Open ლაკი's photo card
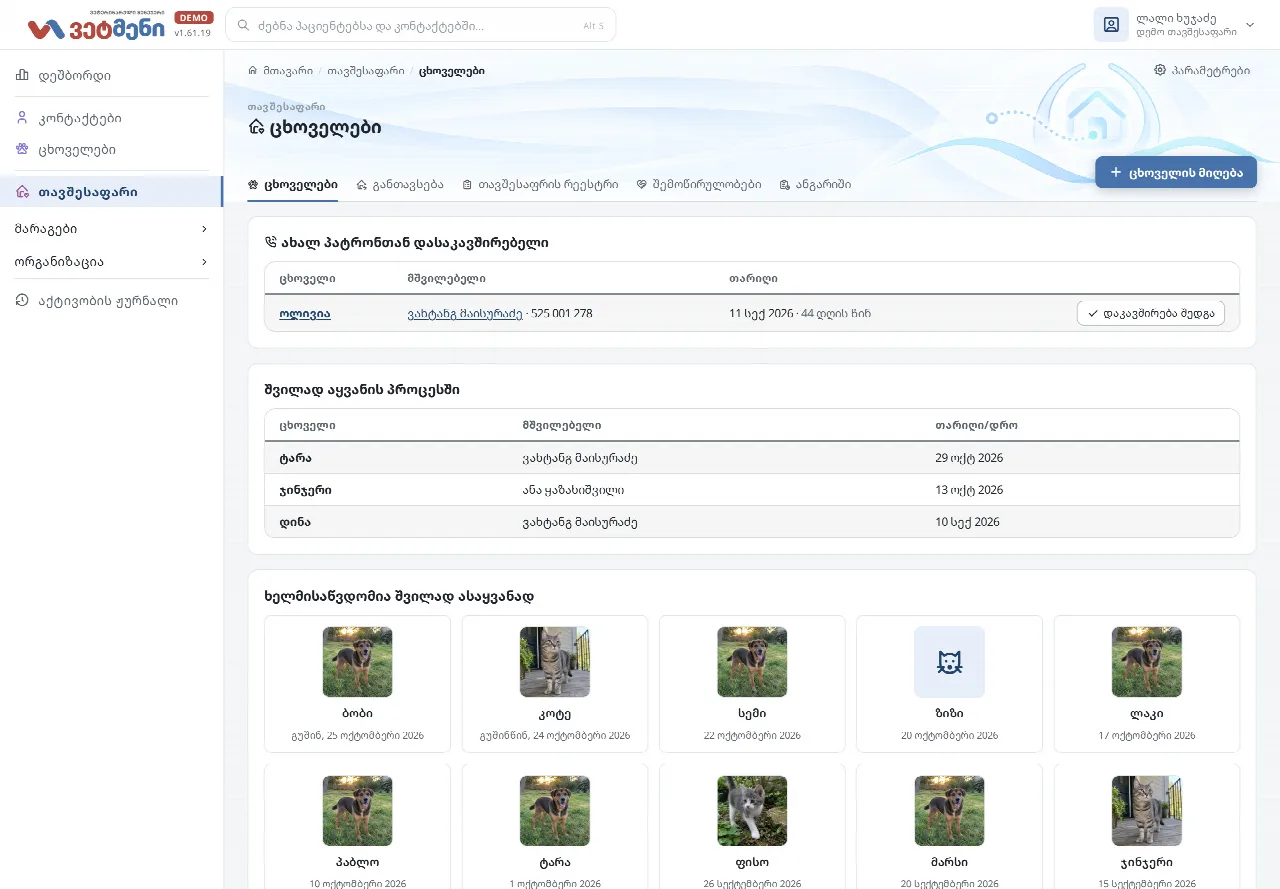Viewport: 1280px width, 889px height. tap(1147, 684)
